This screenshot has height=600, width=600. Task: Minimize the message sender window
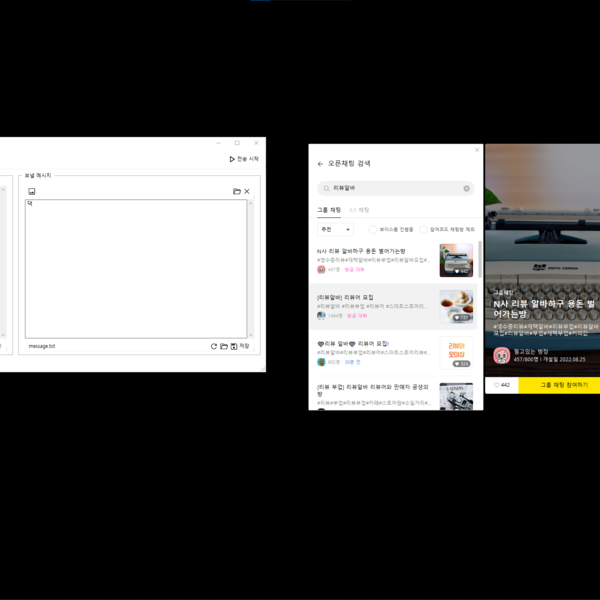[x=218, y=143]
